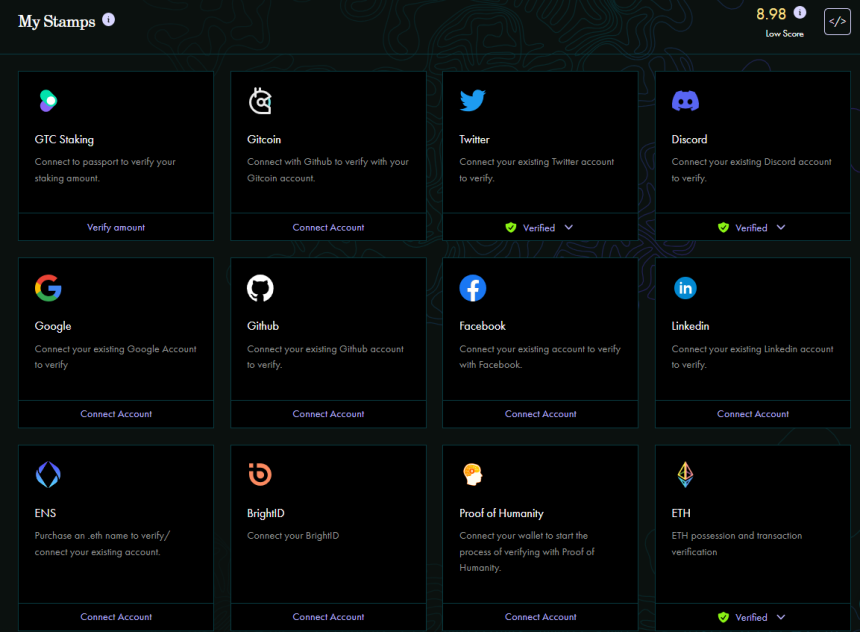Click the Discord logo icon
The height and width of the screenshot is (632, 860).
[x=685, y=101]
